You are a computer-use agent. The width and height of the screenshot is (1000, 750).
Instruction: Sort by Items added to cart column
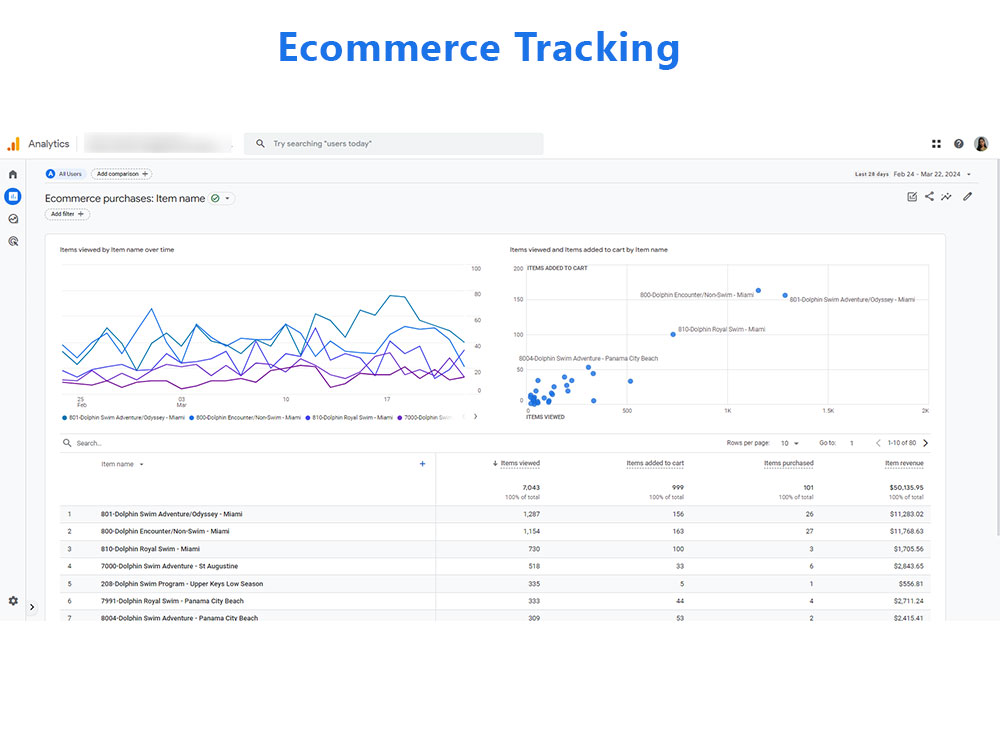[x=655, y=463]
